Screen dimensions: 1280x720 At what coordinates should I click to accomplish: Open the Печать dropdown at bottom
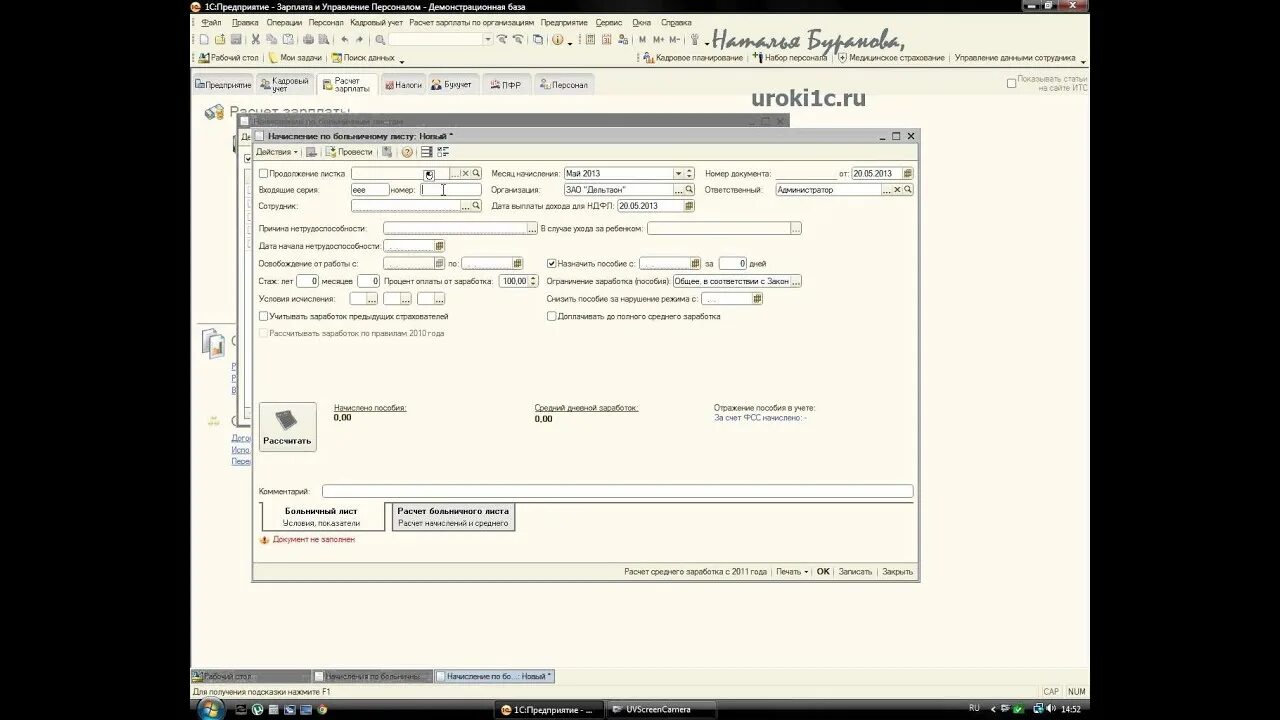[792, 572]
